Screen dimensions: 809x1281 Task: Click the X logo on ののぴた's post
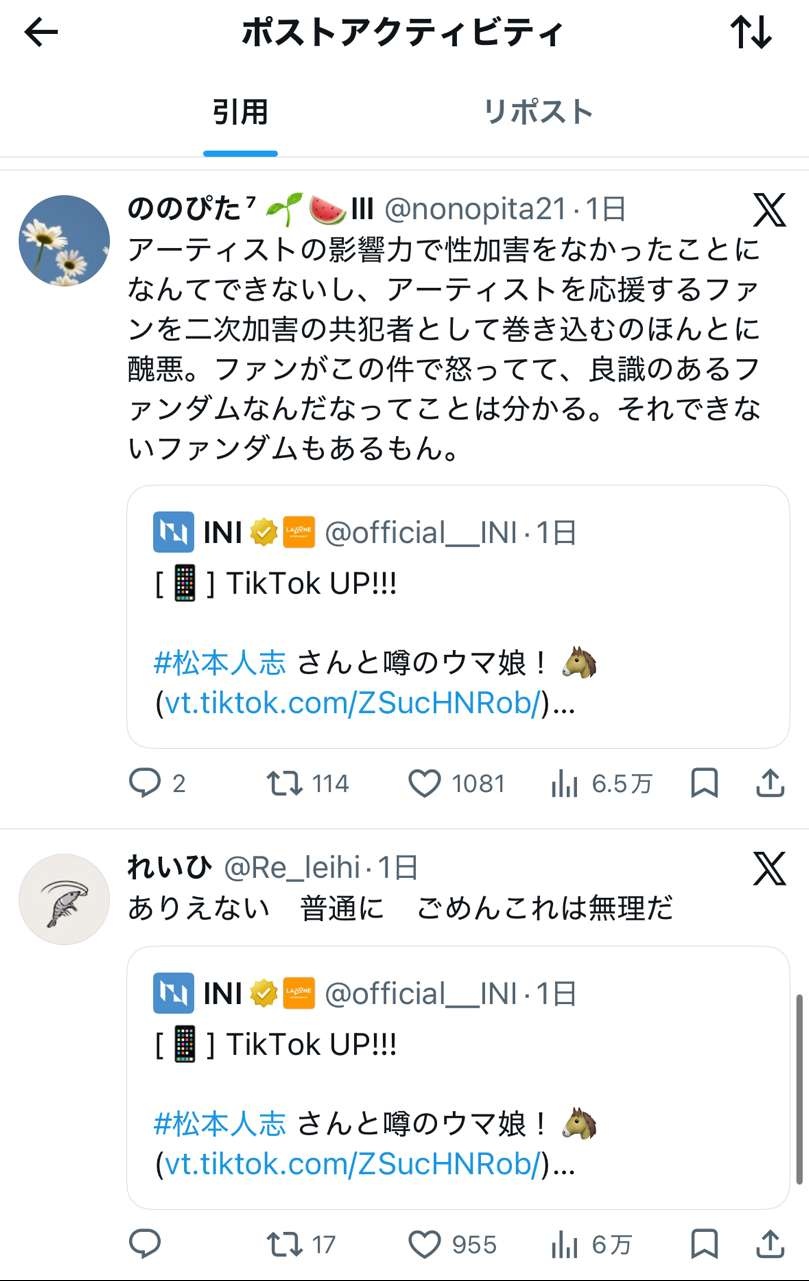point(769,209)
